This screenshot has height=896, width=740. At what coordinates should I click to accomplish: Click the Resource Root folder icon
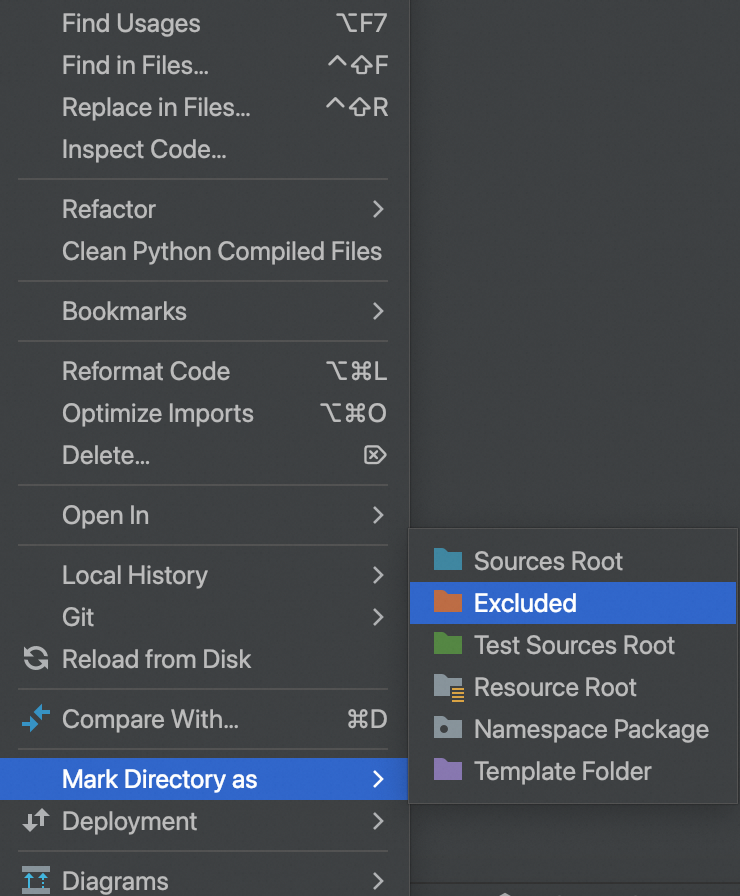click(x=448, y=687)
